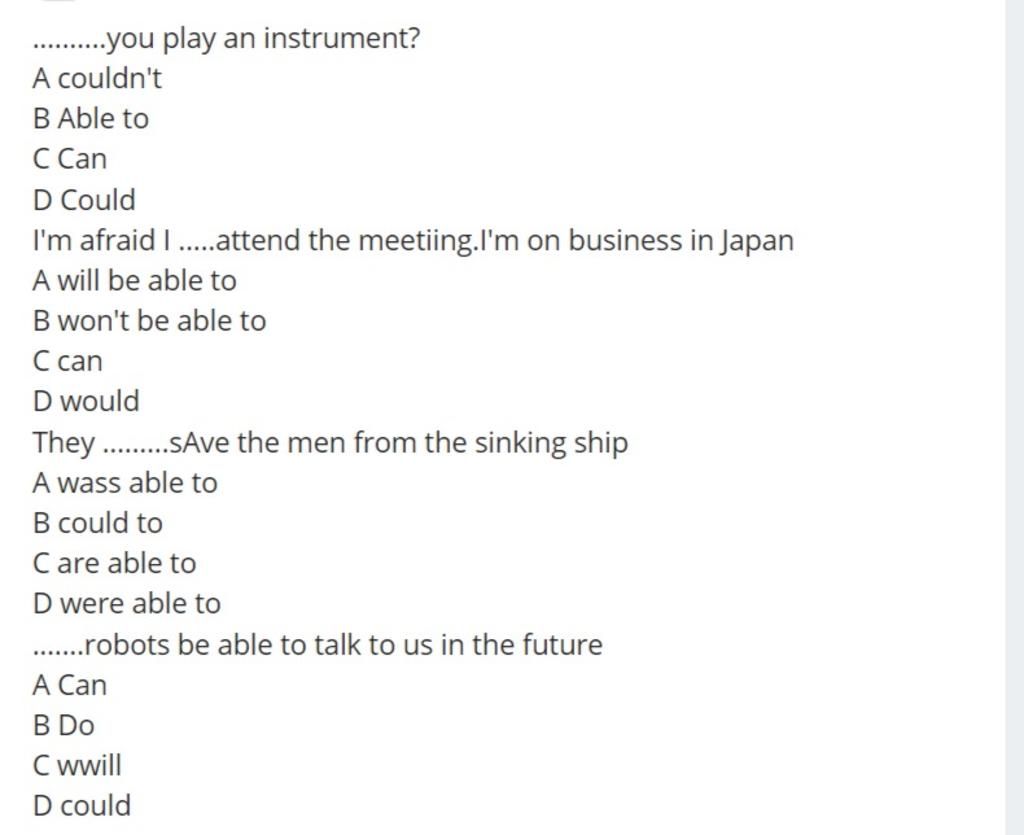Choose lowercase "D could" at bottom

coord(82,806)
